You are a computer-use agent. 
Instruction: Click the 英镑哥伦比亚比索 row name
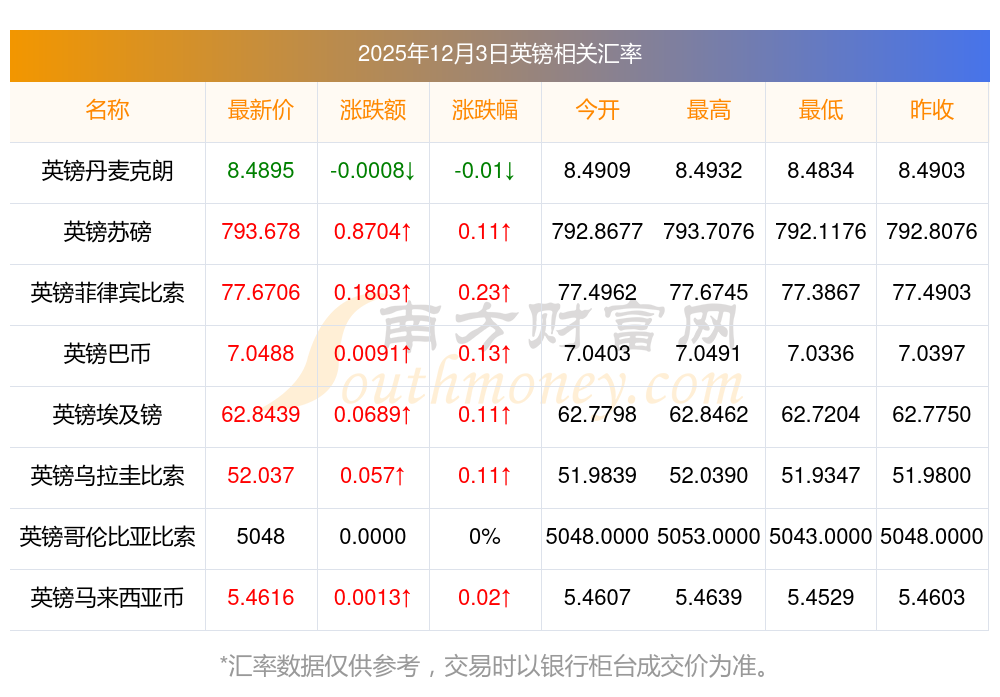point(107,537)
